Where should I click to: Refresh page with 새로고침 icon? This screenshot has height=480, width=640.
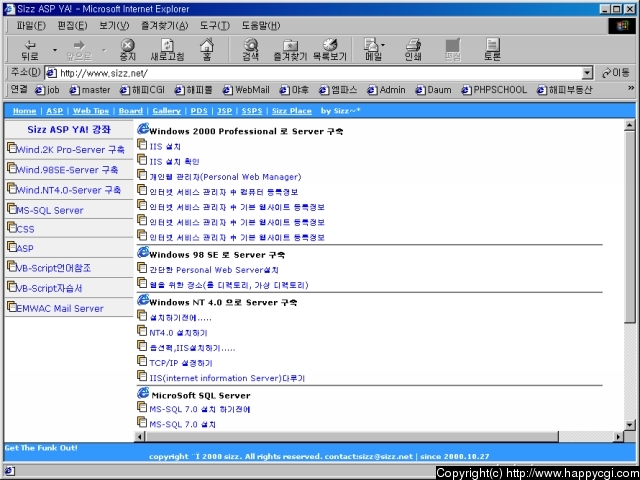click(167, 50)
